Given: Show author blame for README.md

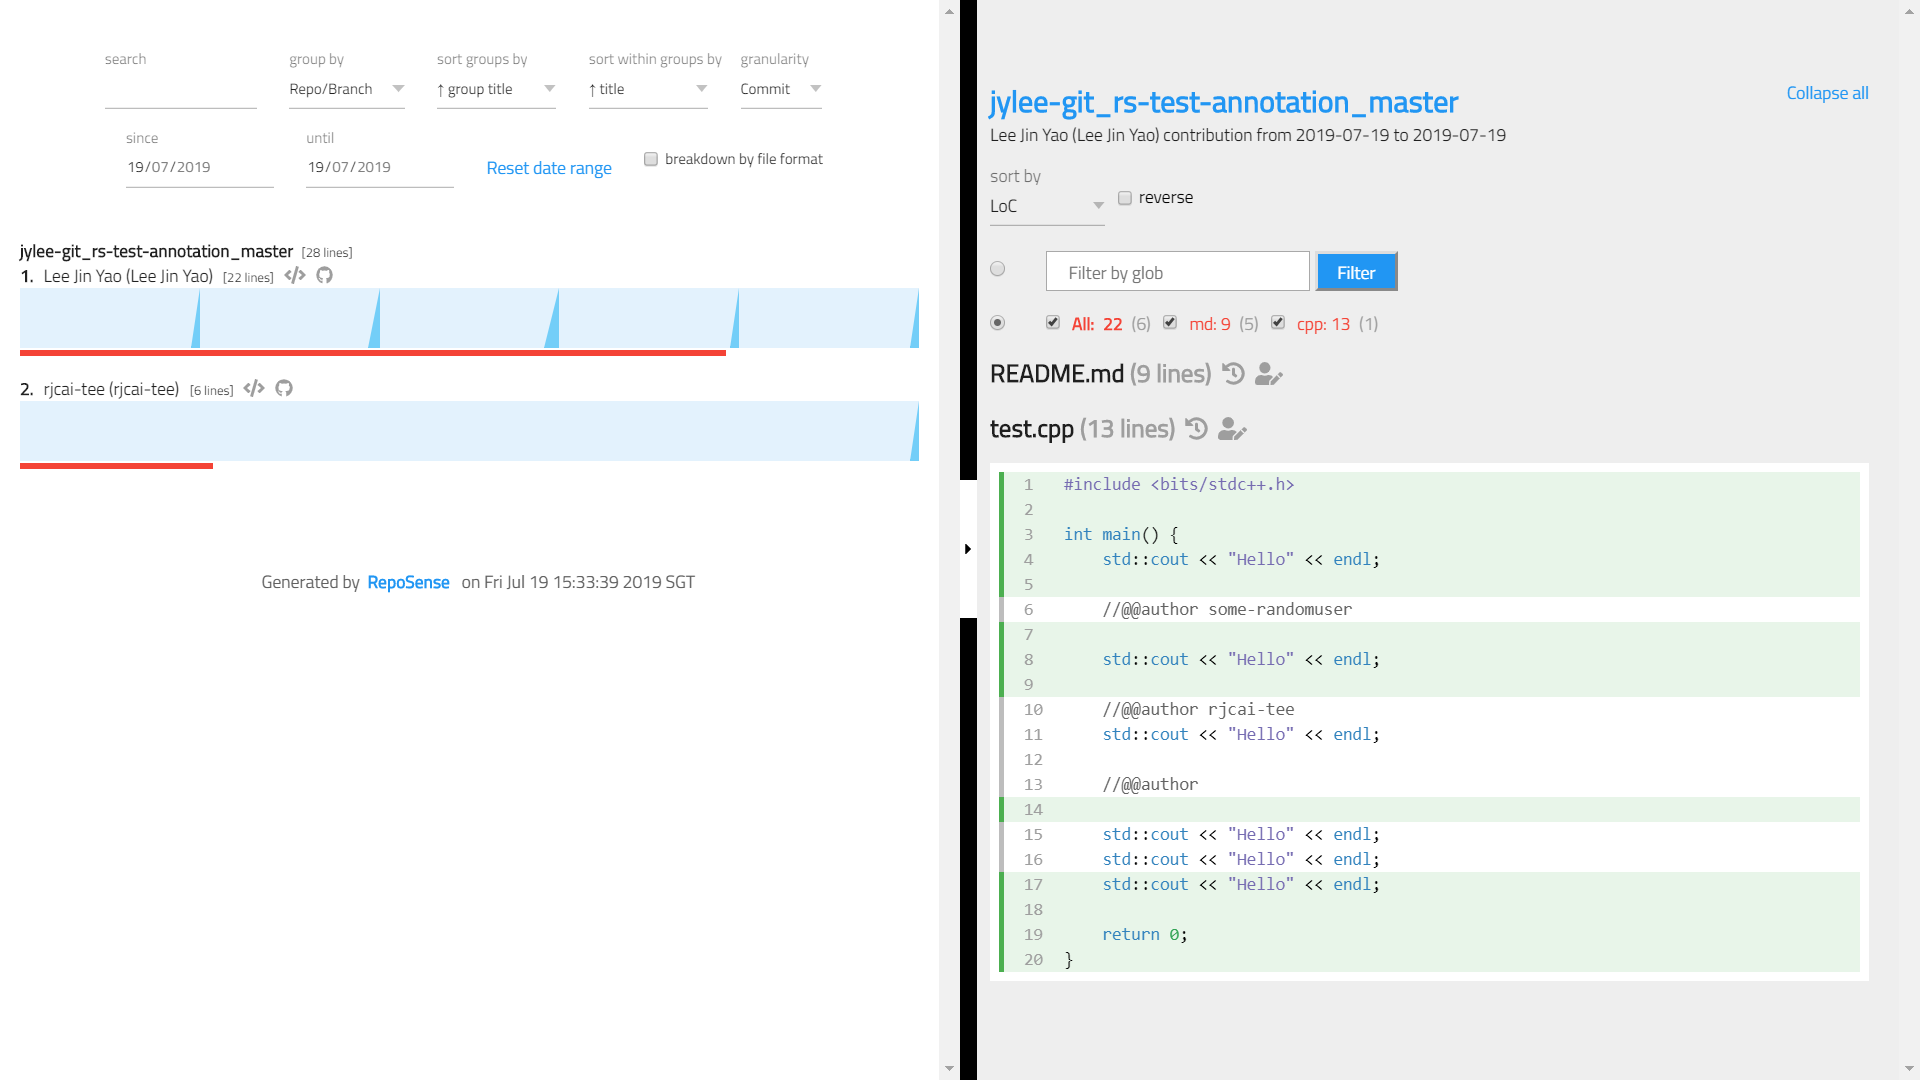Looking at the screenshot, I should click(1267, 376).
